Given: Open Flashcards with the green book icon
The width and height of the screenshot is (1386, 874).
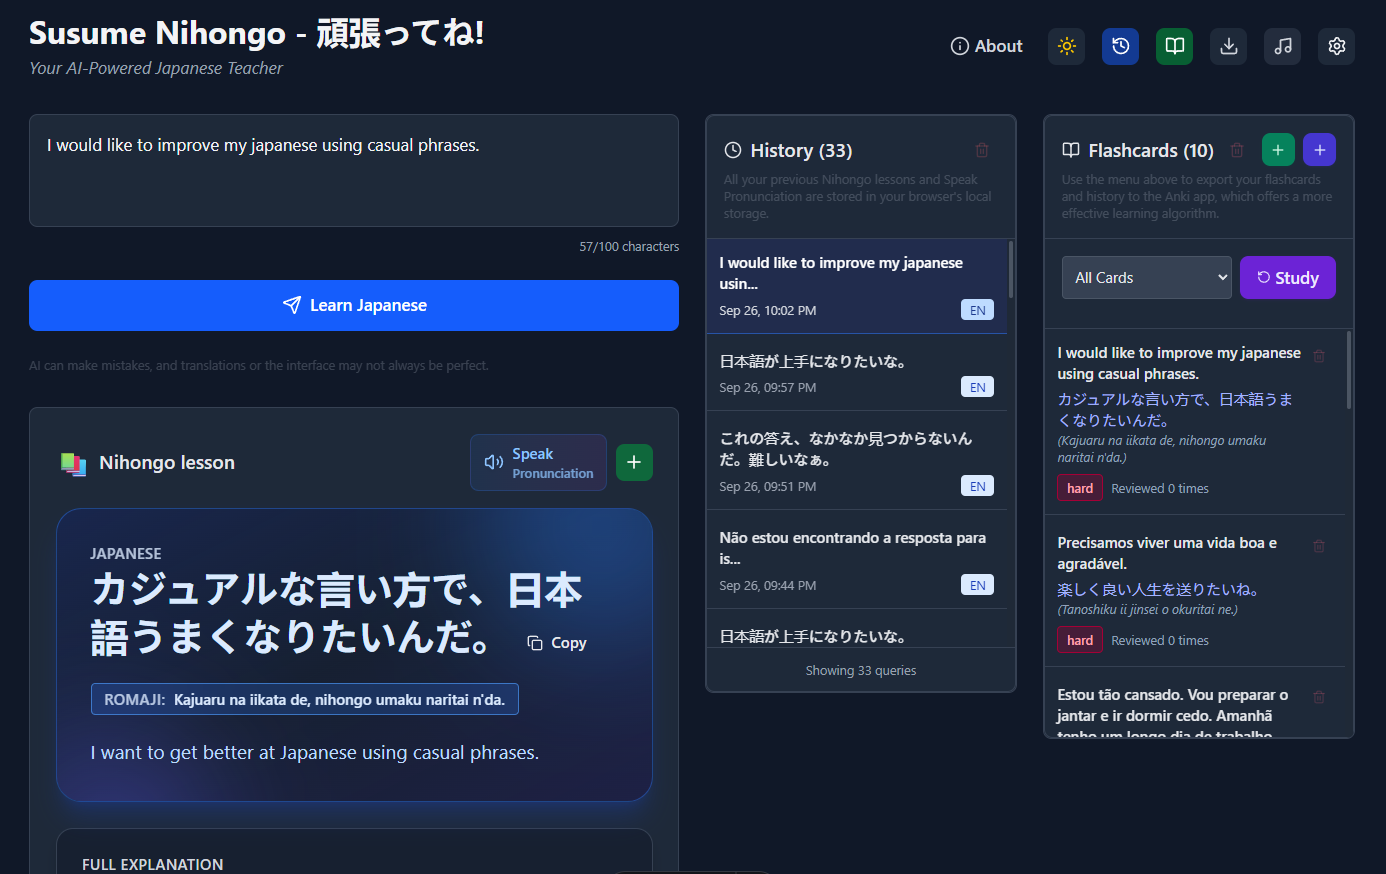Looking at the screenshot, I should [1174, 46].
